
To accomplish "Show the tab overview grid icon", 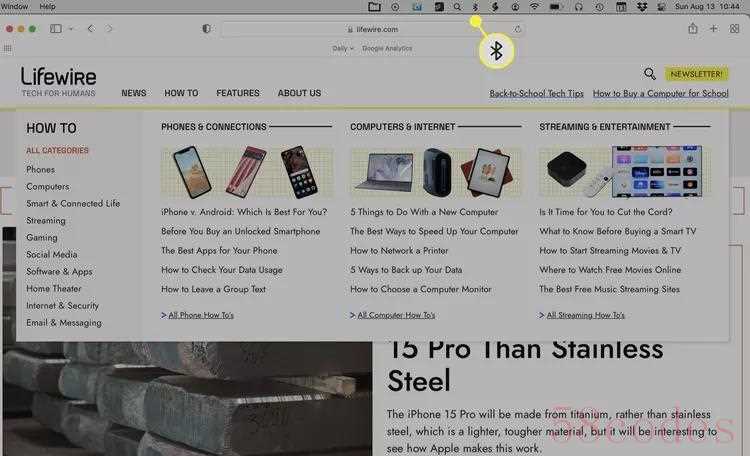I will pos(735,29).
